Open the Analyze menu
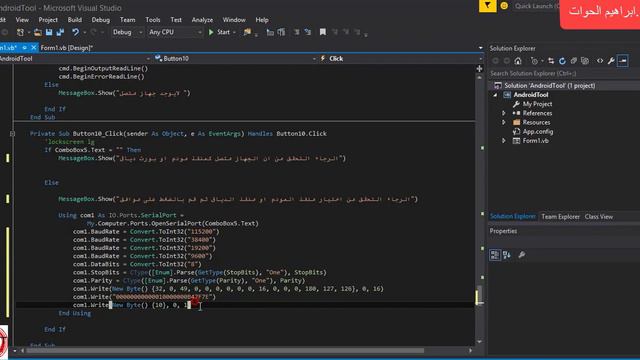640x360 pixels. [202, 20]
